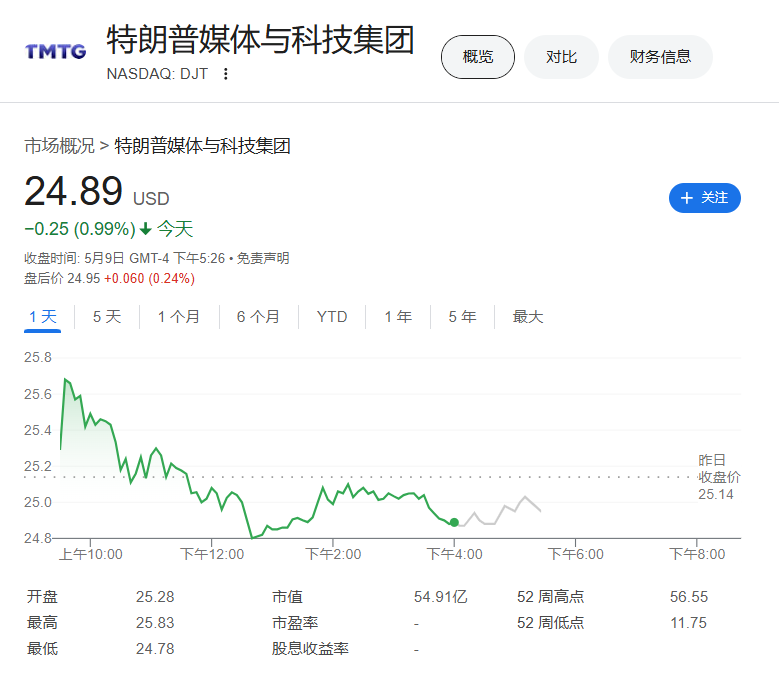Image resolution: width=779 pixels, height=676 pixels.
Task: Click the 关注 follow button
Action: [704, 198]
